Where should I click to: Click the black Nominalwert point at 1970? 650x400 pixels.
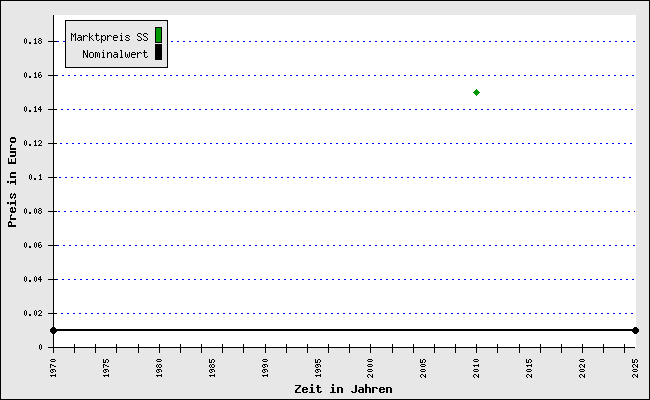[53, 330]
